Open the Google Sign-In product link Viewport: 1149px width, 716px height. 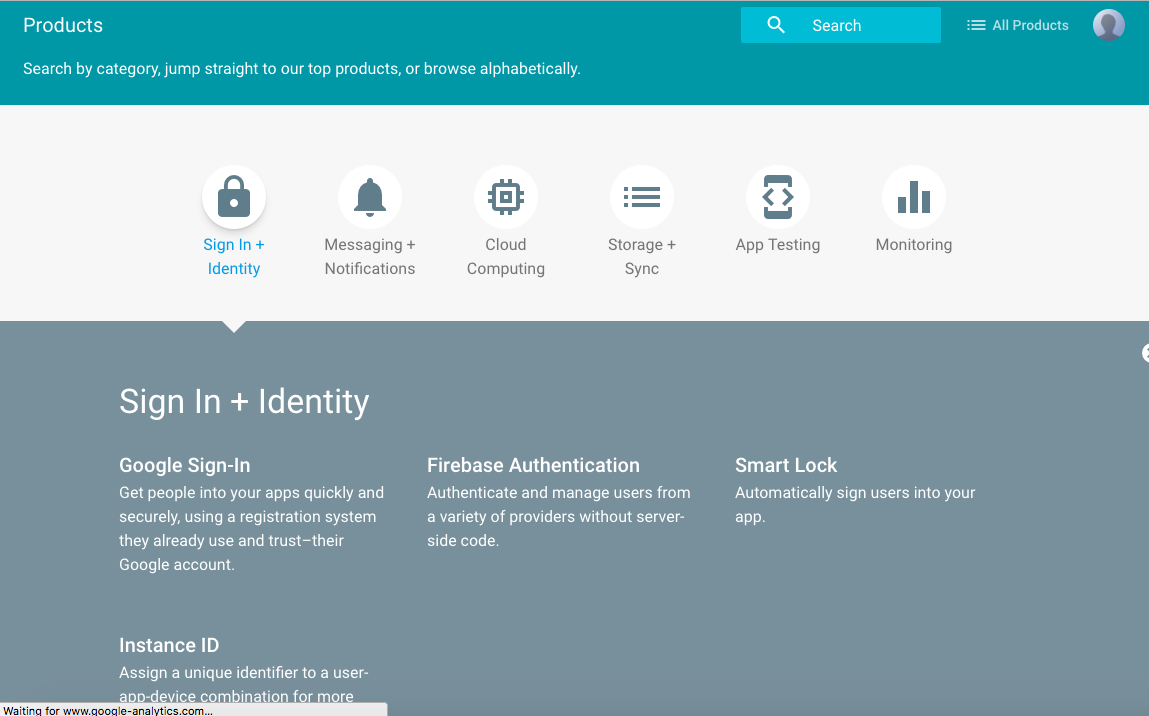click(185, 465)
